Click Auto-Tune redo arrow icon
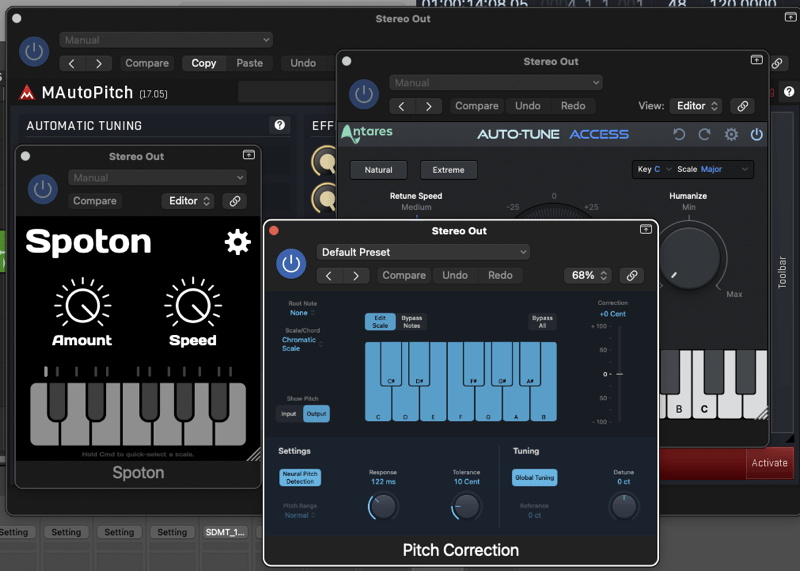This screenshot has height=571, width=800. click(x=705, y=134)
